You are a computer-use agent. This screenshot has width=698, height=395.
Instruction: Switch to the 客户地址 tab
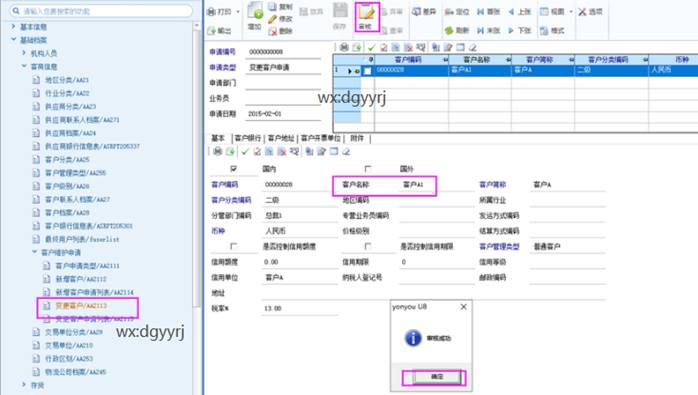281,138
